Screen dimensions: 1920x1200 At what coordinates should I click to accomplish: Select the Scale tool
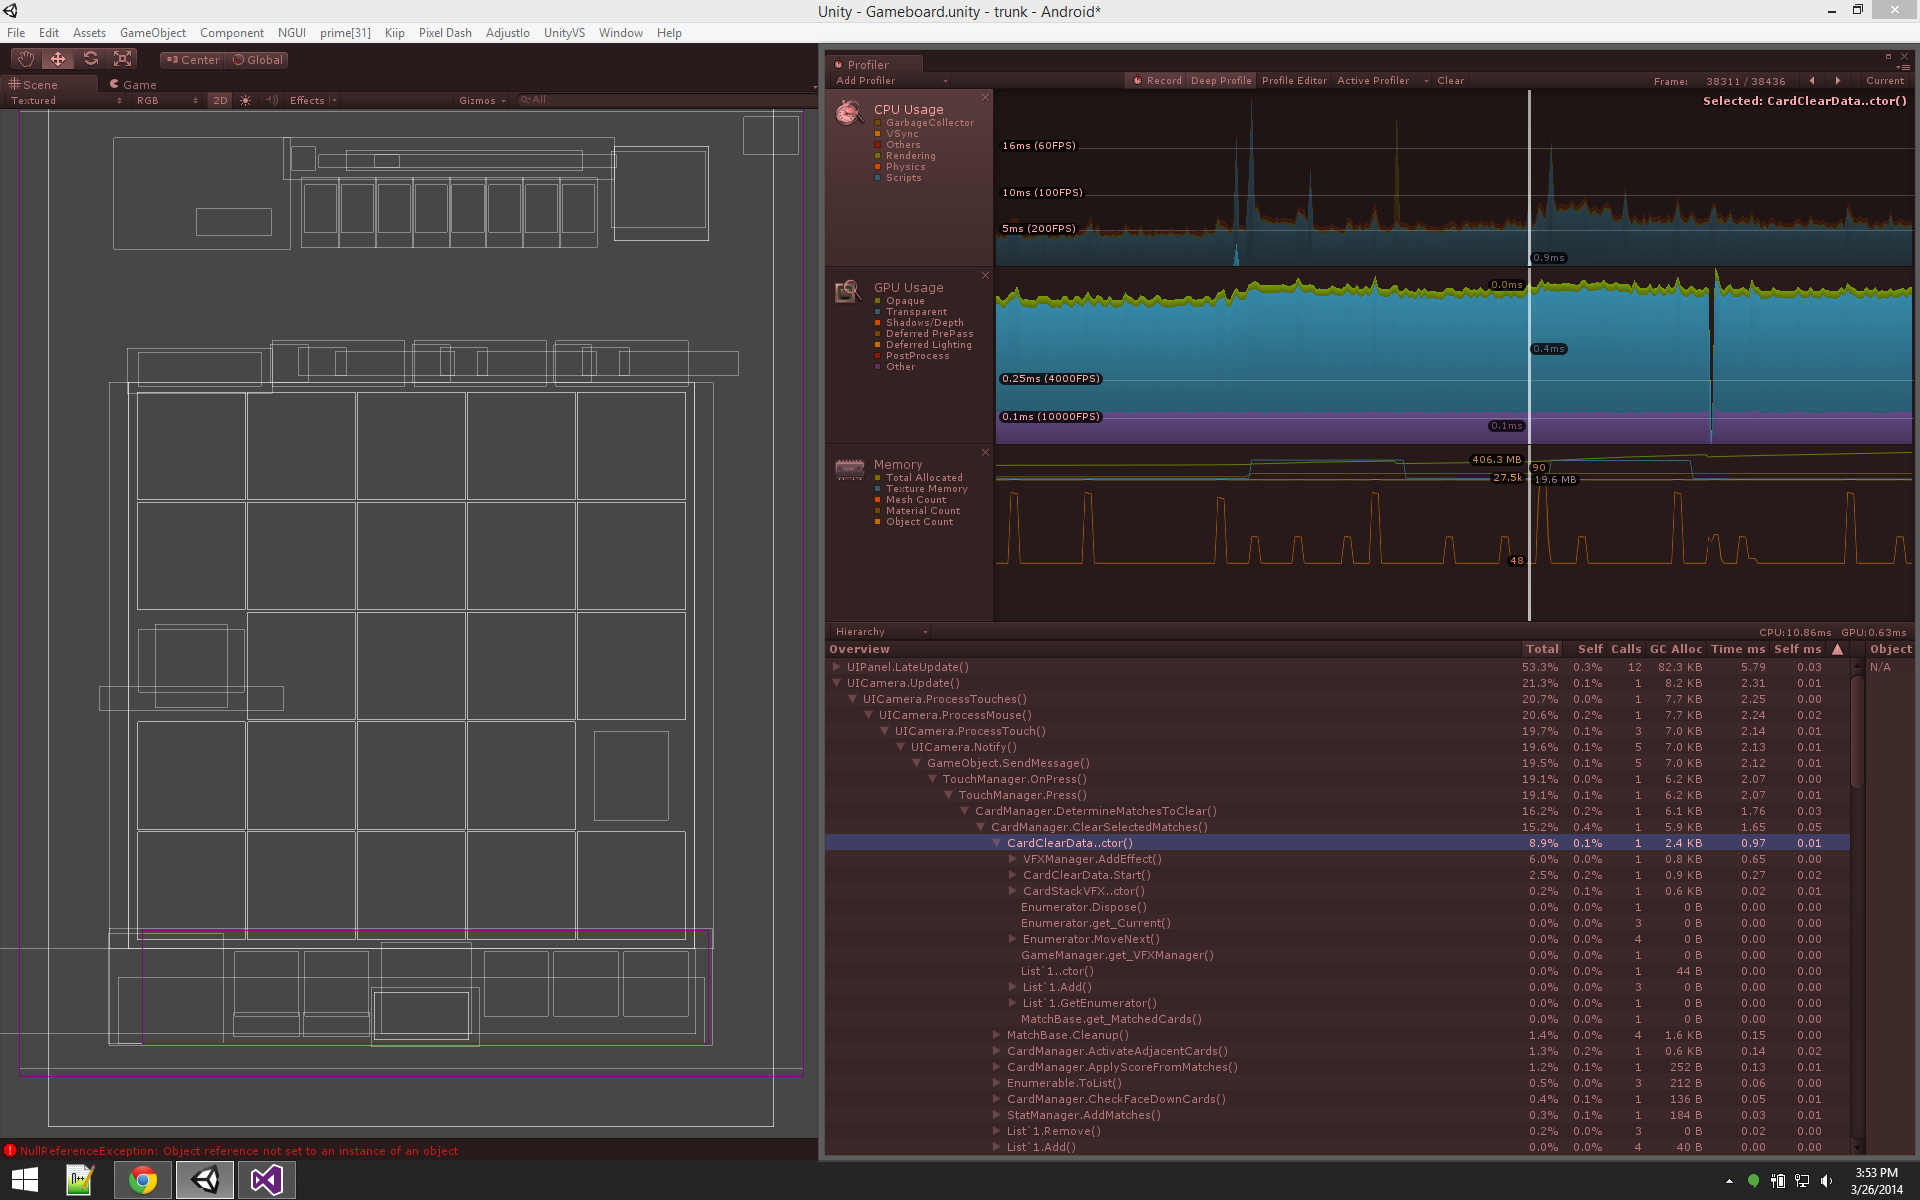click(122, 59)
